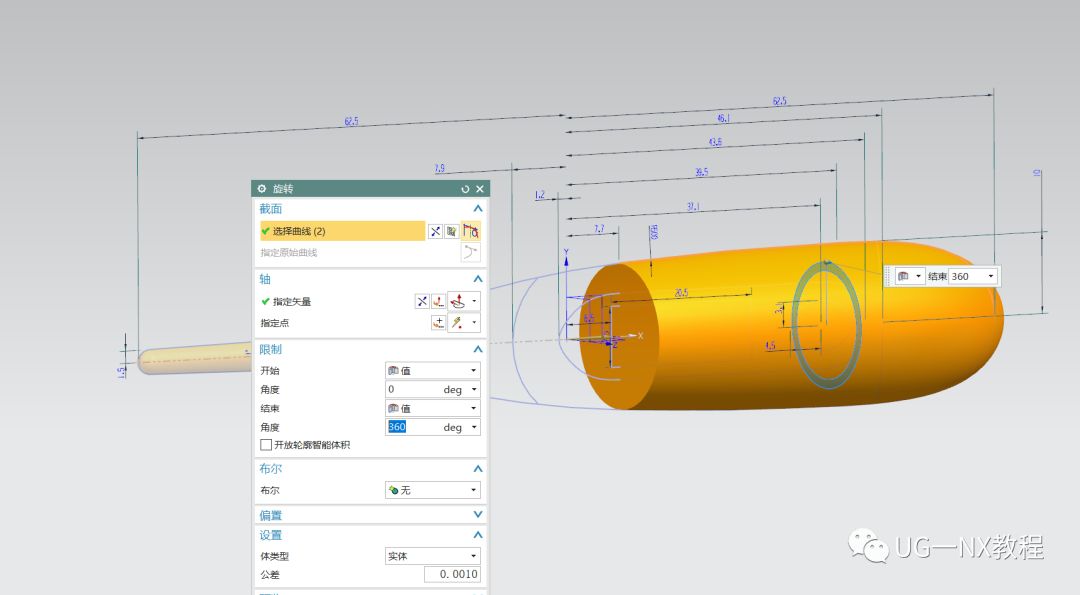Reverse the direction of 指定矢量

[422, 302]
